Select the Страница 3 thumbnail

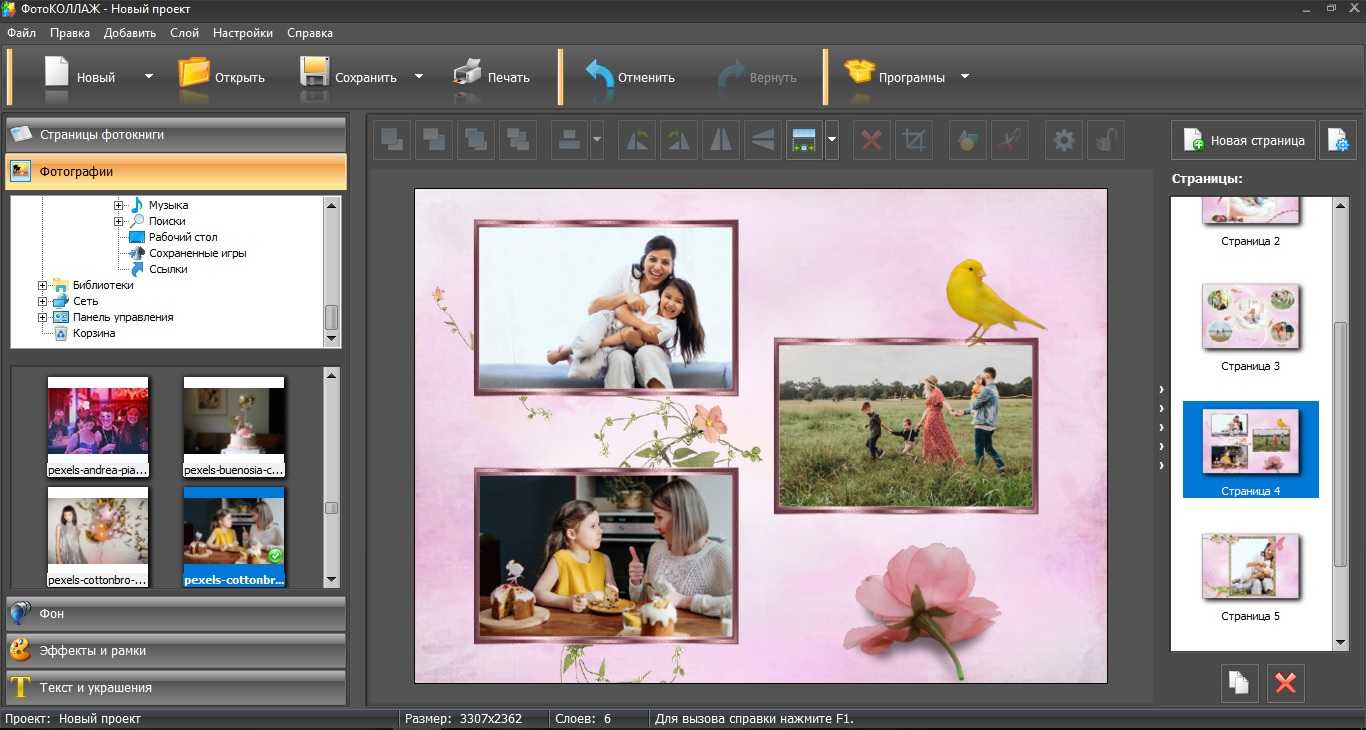[1250, 318]
